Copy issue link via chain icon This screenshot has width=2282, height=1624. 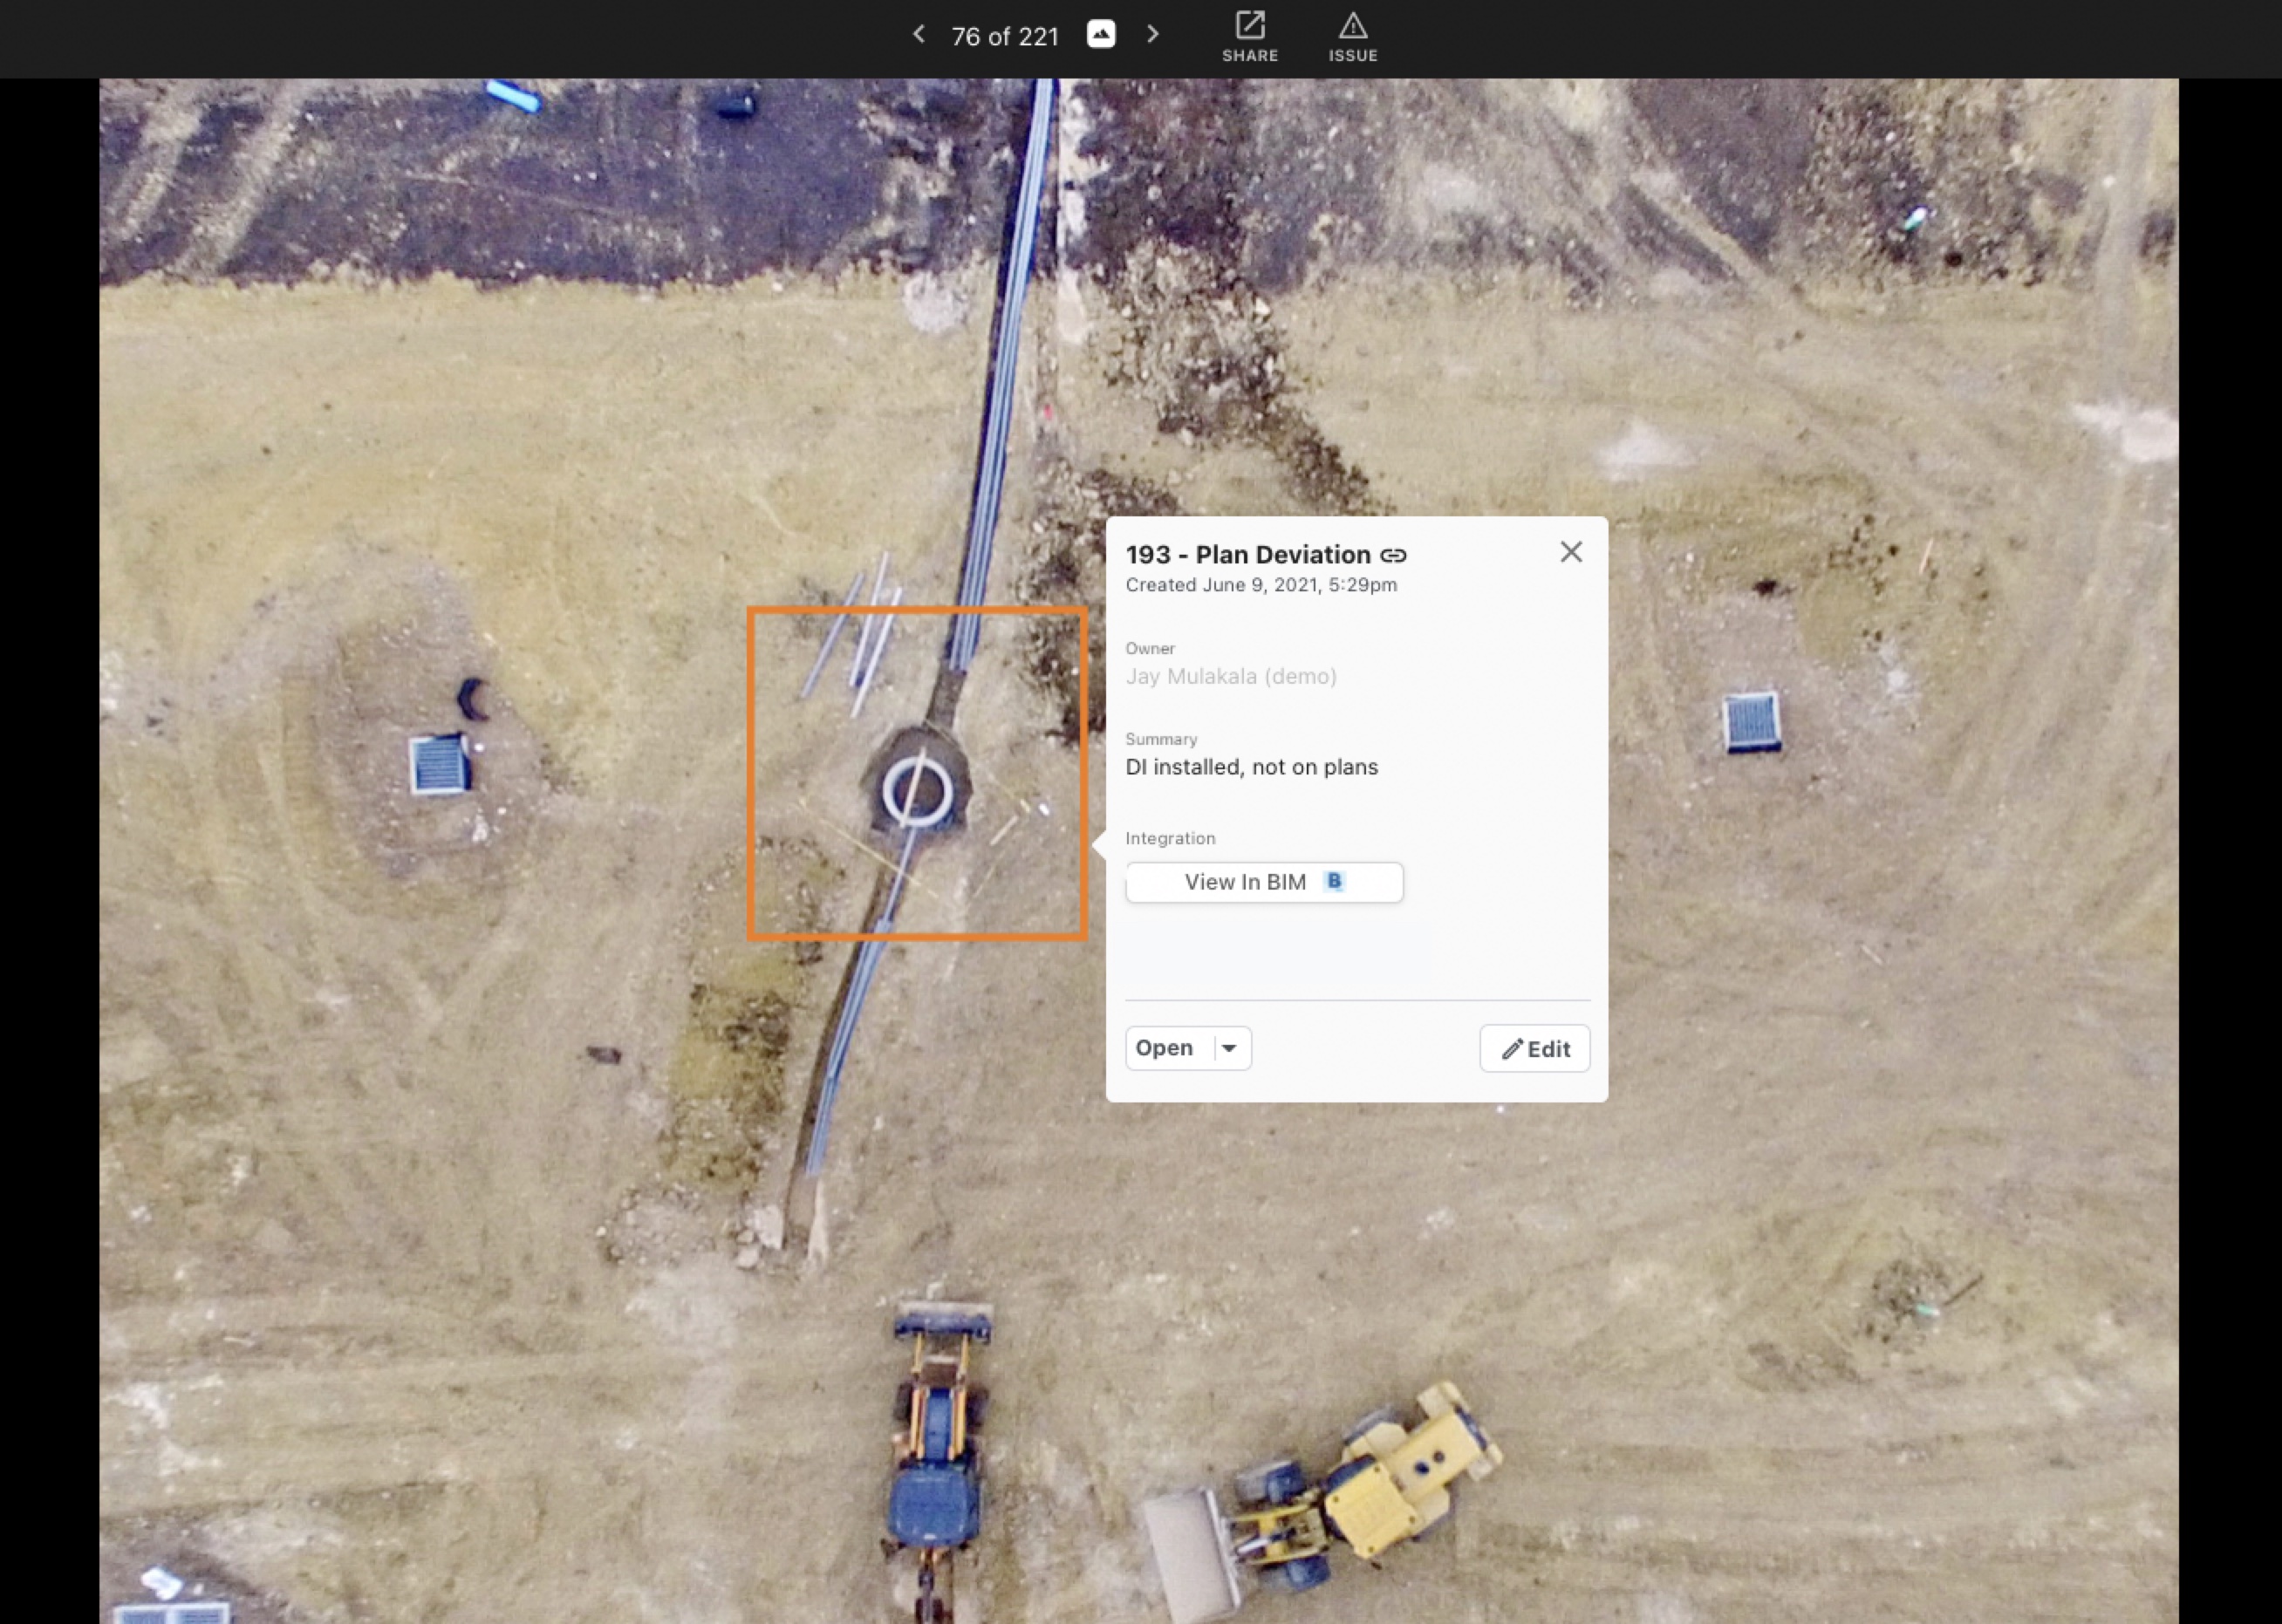pyautogui.click(x=1393, y=555)
